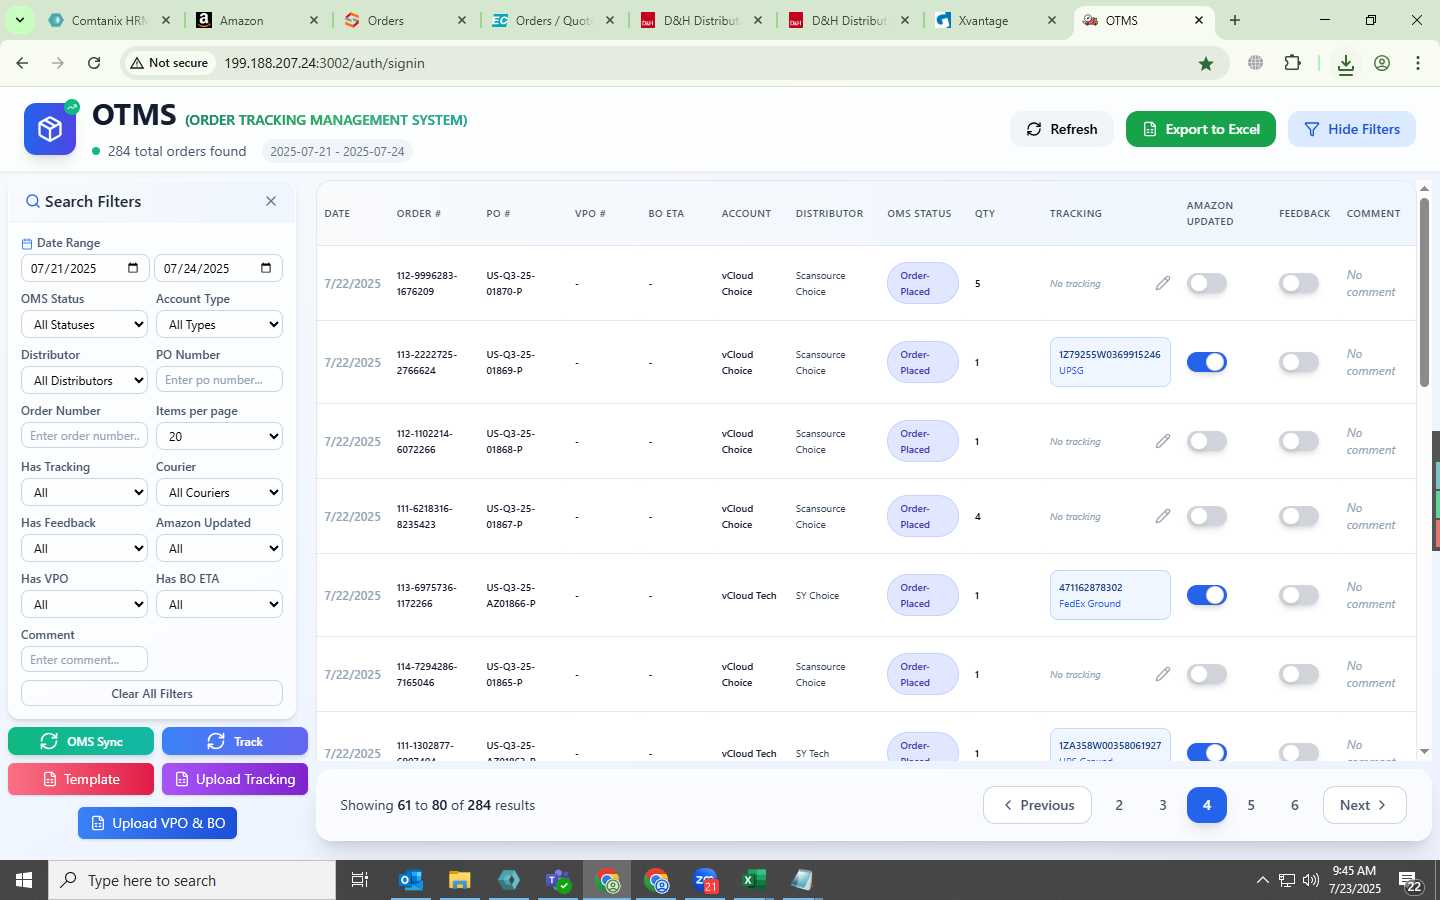Click the Hide Filters button
The height and width of the screenshot is (900, 1440).
click(1351, 129)
